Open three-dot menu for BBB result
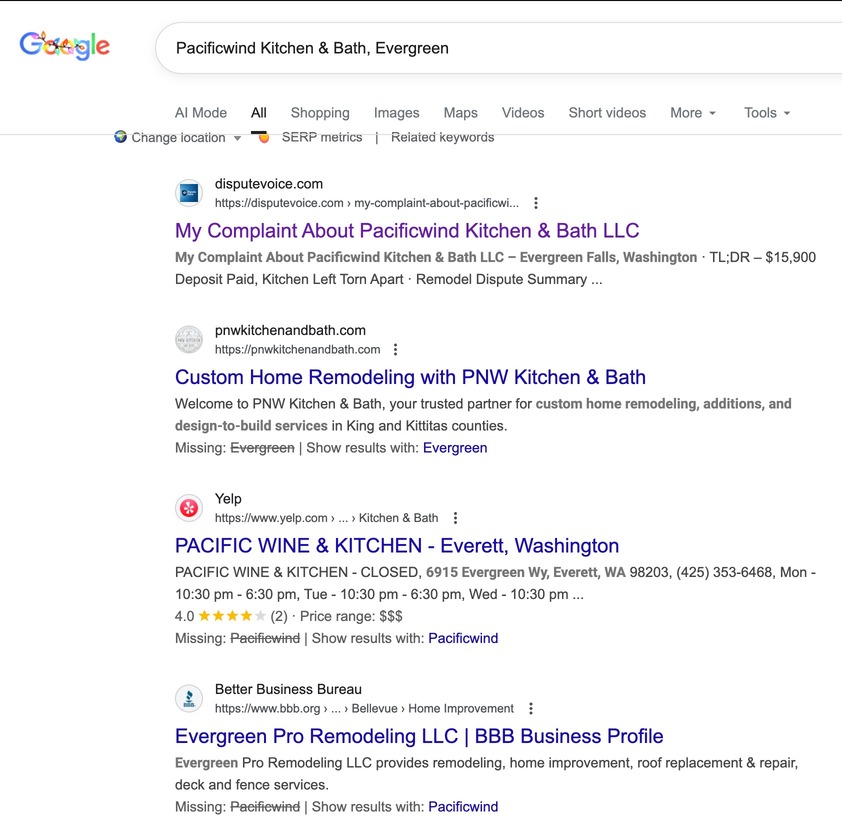Viewport: 842px width, 824px height. point(531,709)
